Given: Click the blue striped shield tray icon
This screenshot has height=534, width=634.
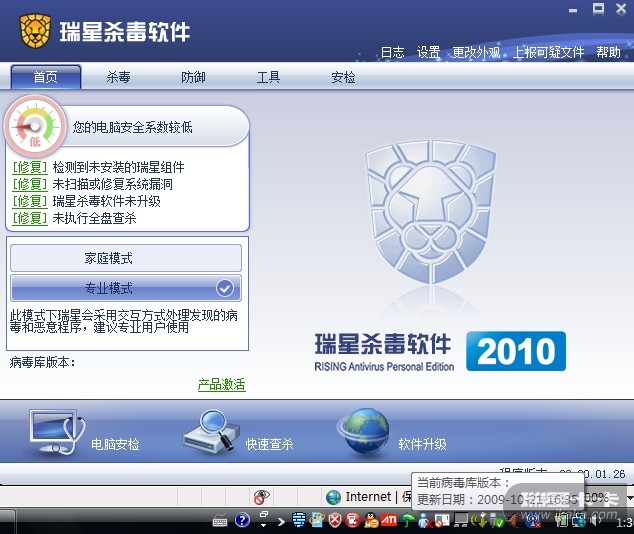Looking at the screenshot, I should [x=299, y=520].
